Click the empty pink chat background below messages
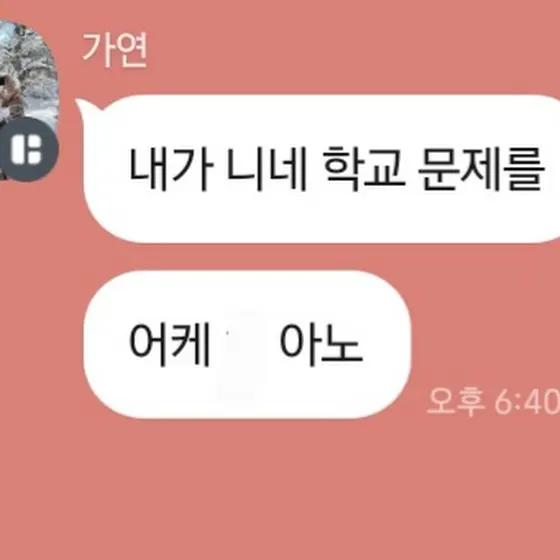Image resolution: width=560 pixels, height=560 pixels. click(280, 489)
